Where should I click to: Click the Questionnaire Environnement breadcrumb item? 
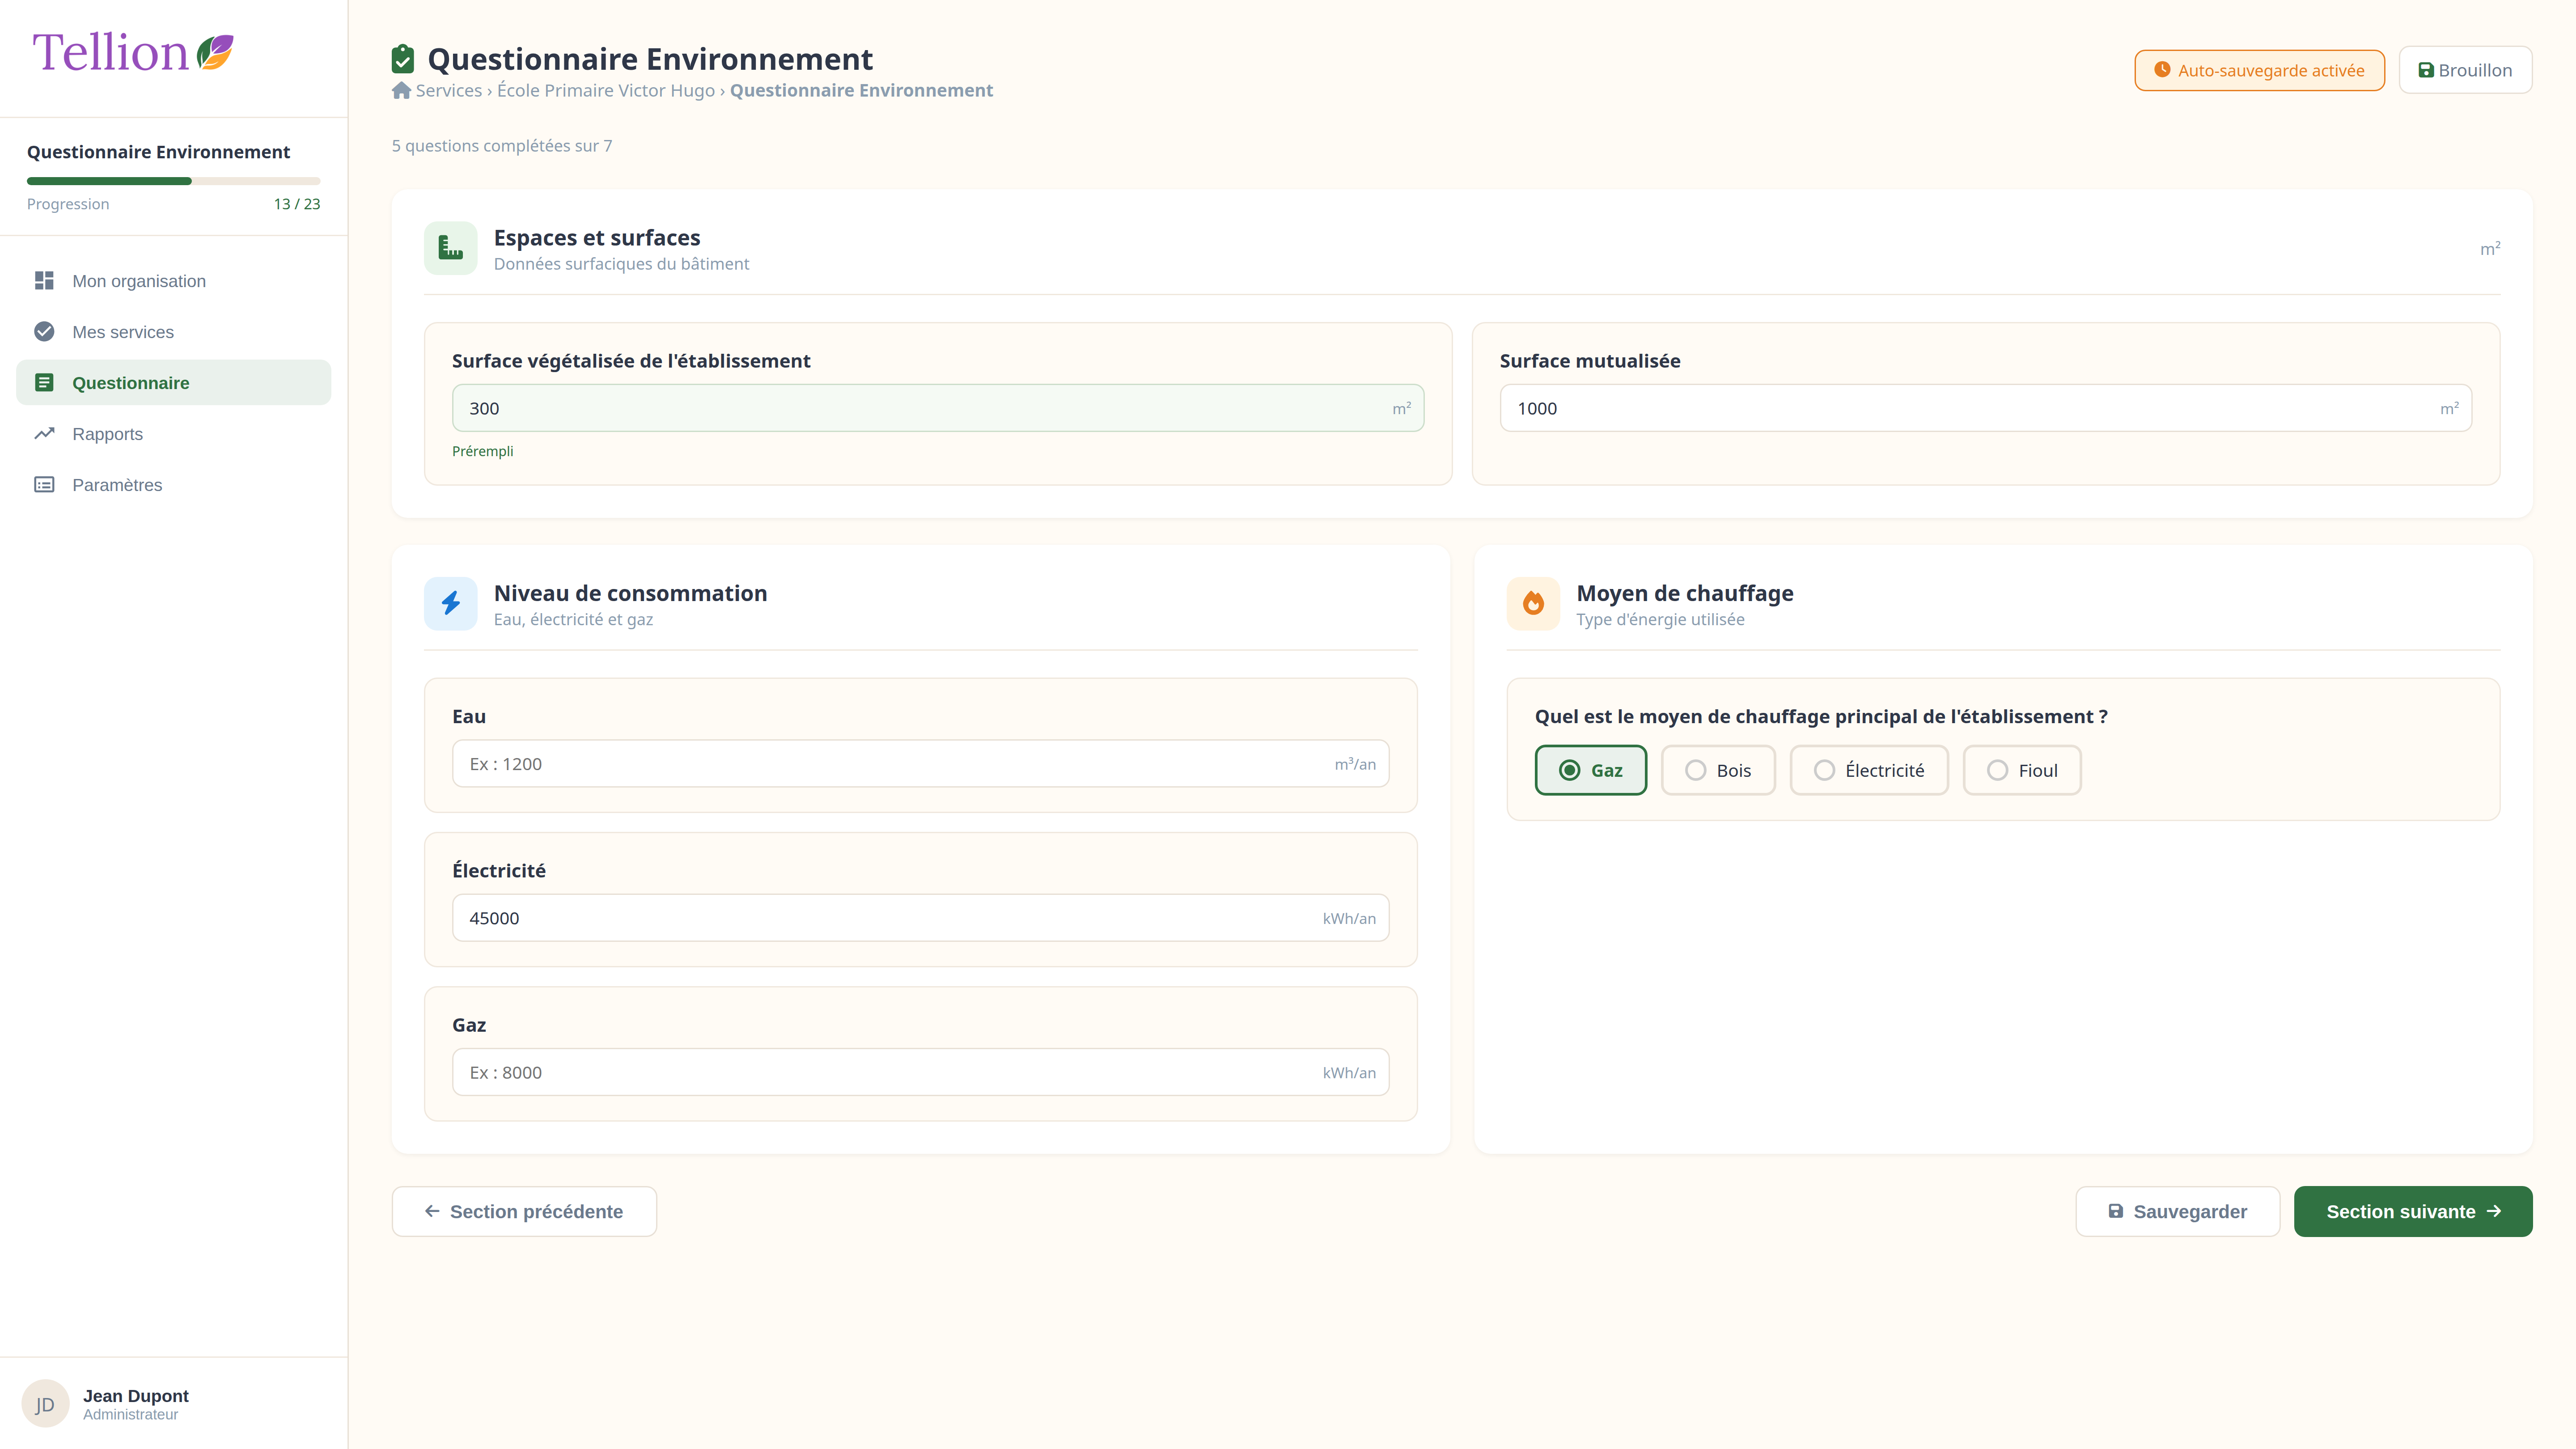coord(861,90)
